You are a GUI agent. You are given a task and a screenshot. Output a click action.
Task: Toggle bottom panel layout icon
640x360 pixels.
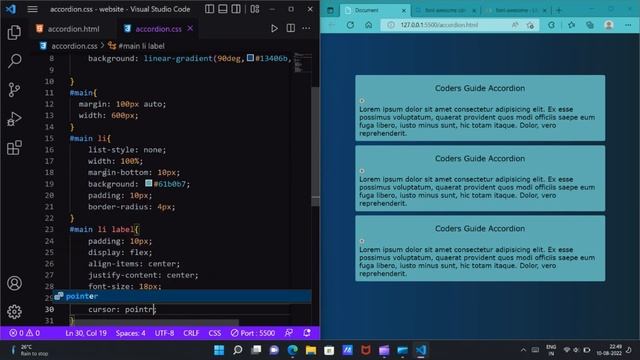tap(223, 9)
